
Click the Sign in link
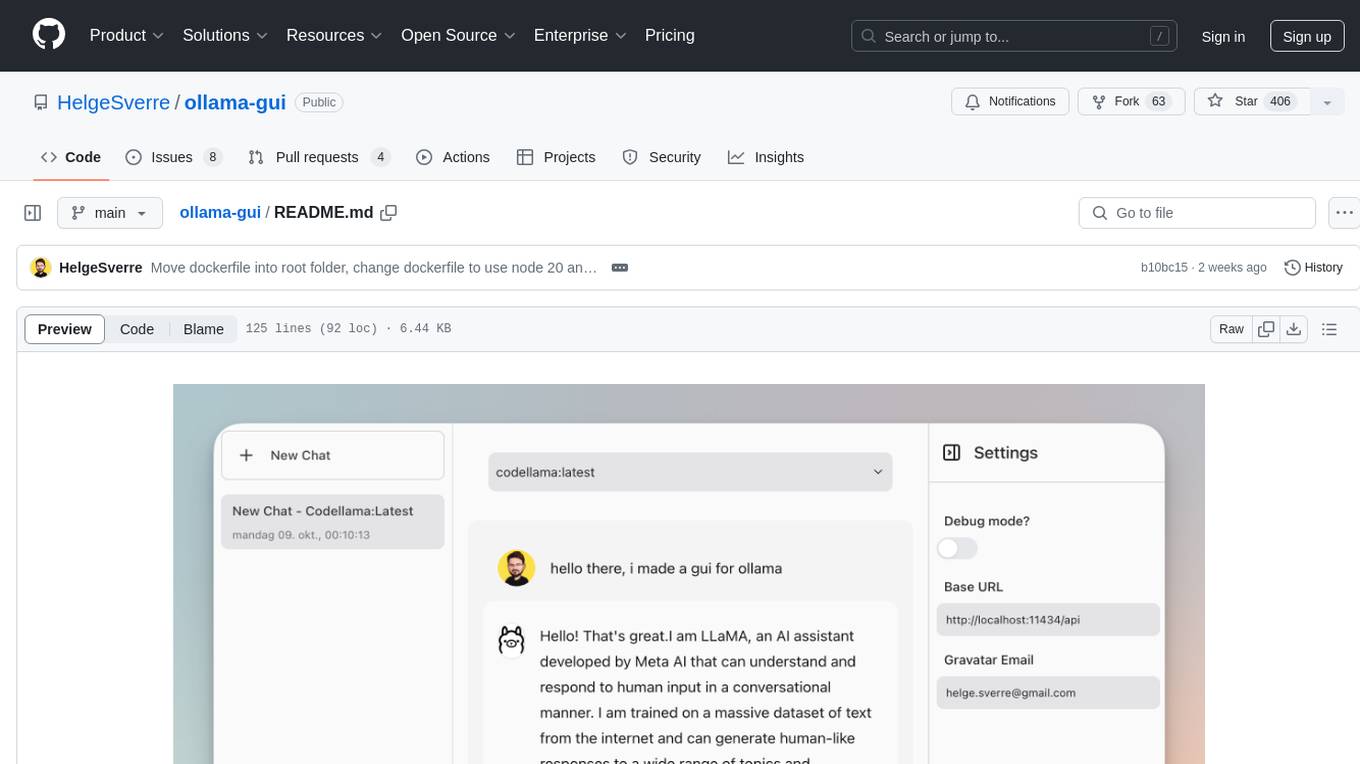pos(1223,36)
